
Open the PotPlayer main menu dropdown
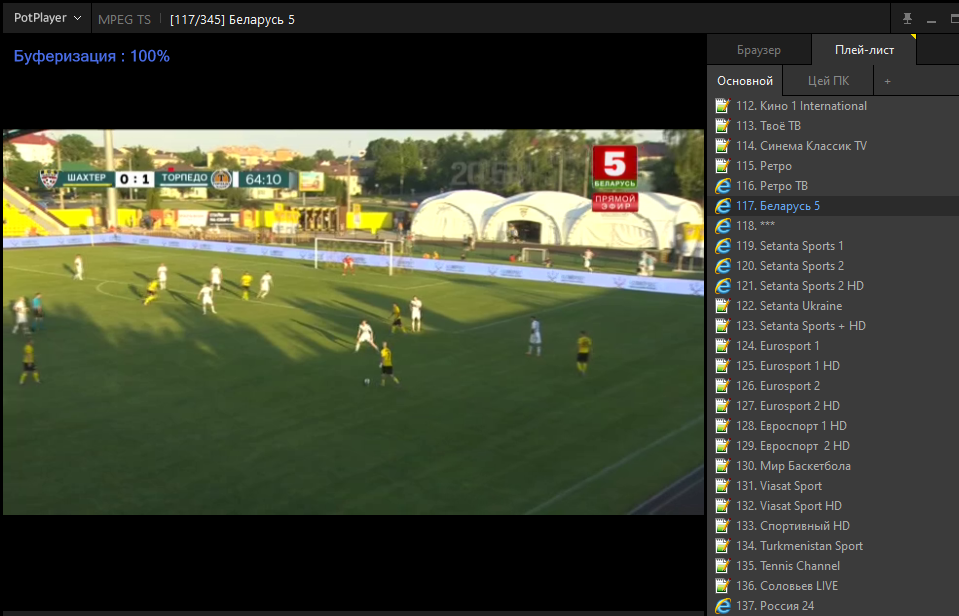pyautogui.click(x=48, y=18)
